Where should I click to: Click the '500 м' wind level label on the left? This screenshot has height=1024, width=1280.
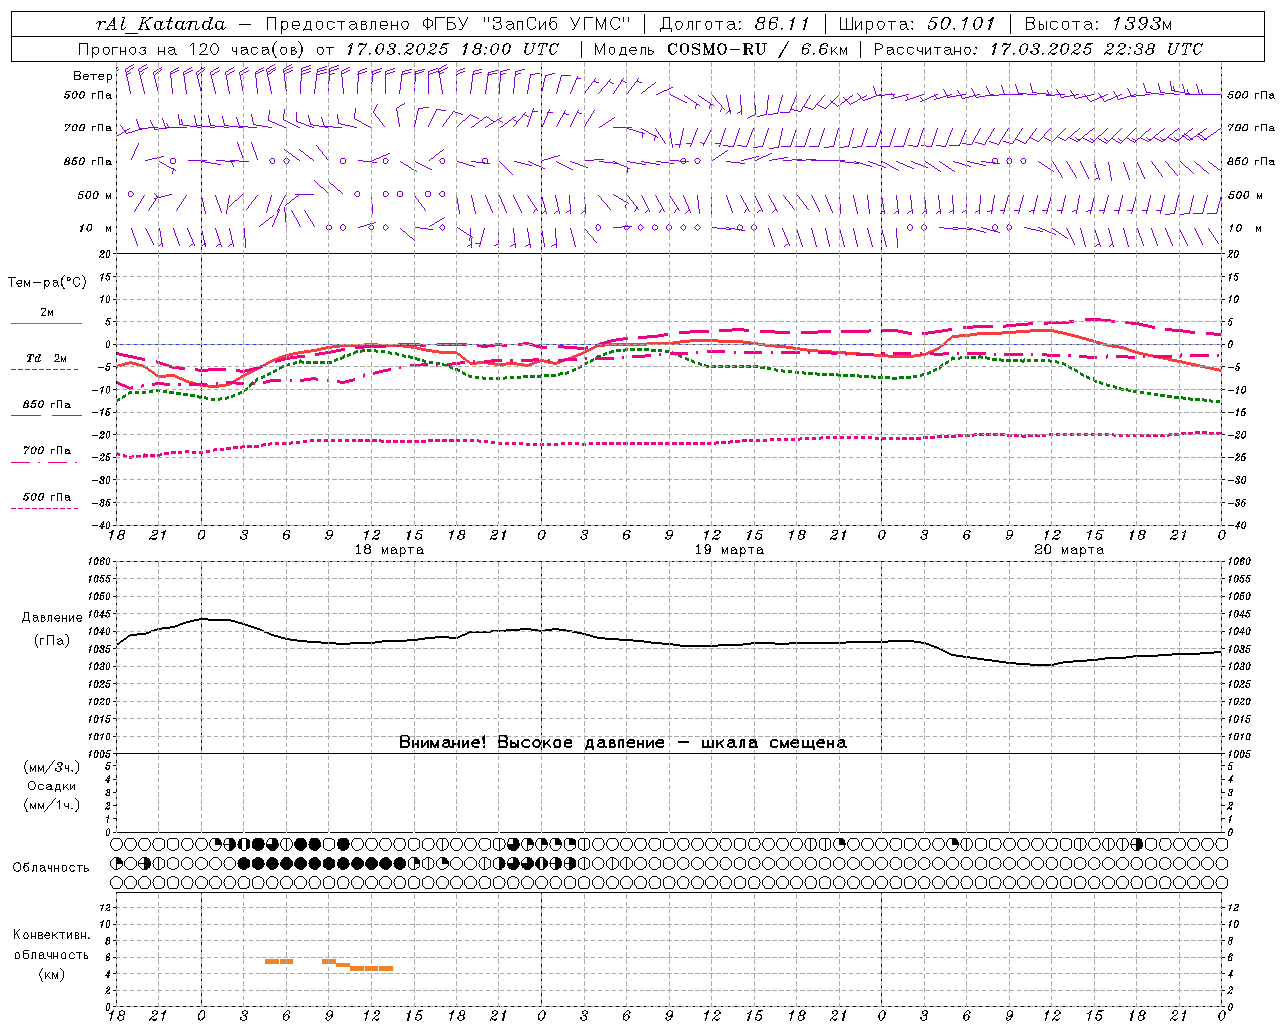[95, 196]
